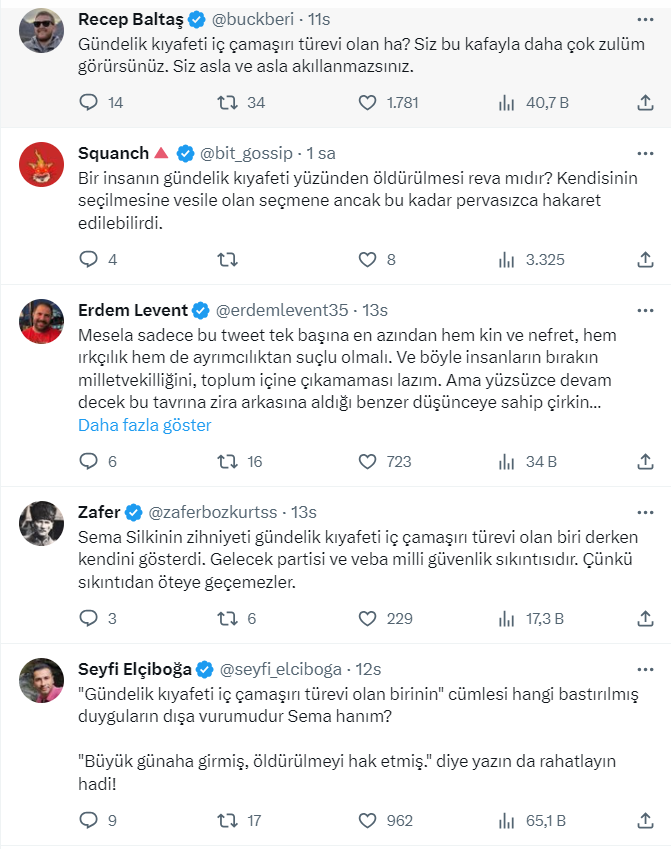Open Zafer's display name profile
This screenshot has width=671, height=849.
pyautogui.click(x=98, y=512)
